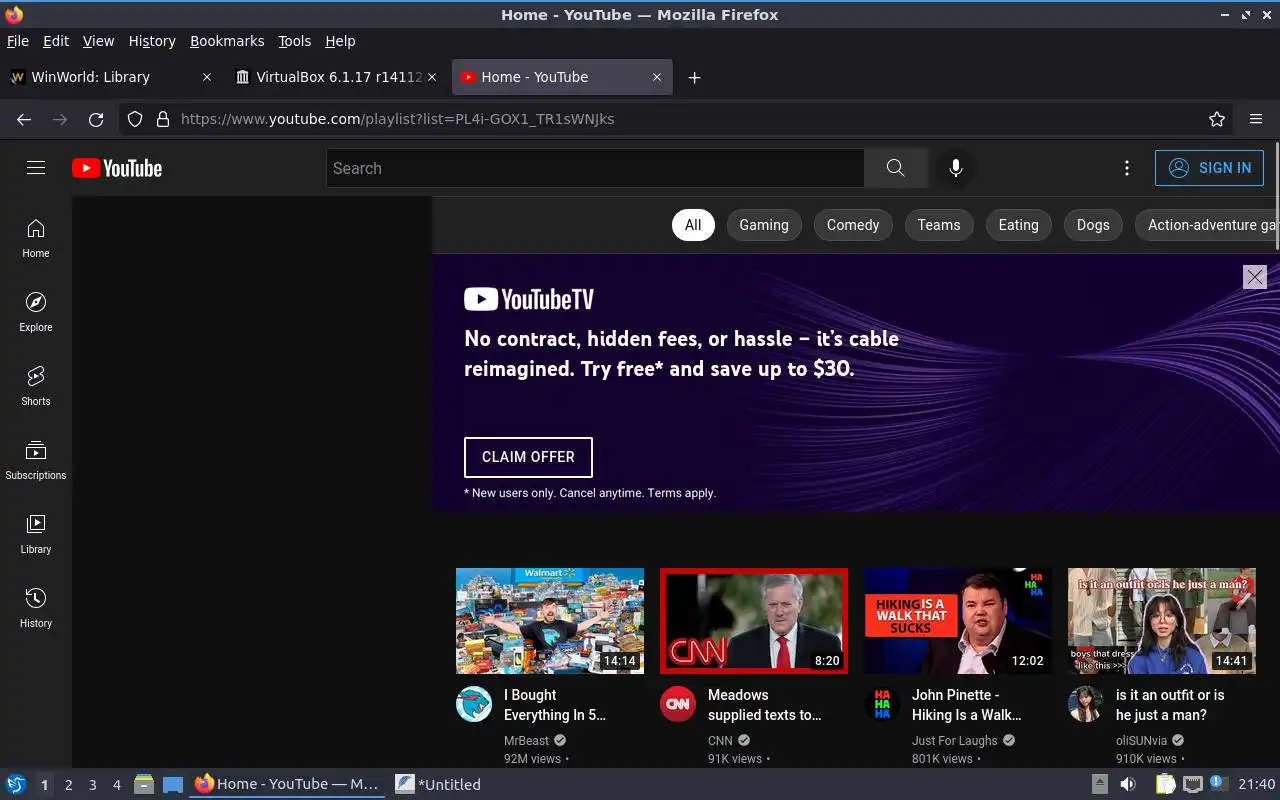Switch to VirtualBox 6.1.17 tab
This screenshot has width=1280, height=800.
click(x=337, y=77)
